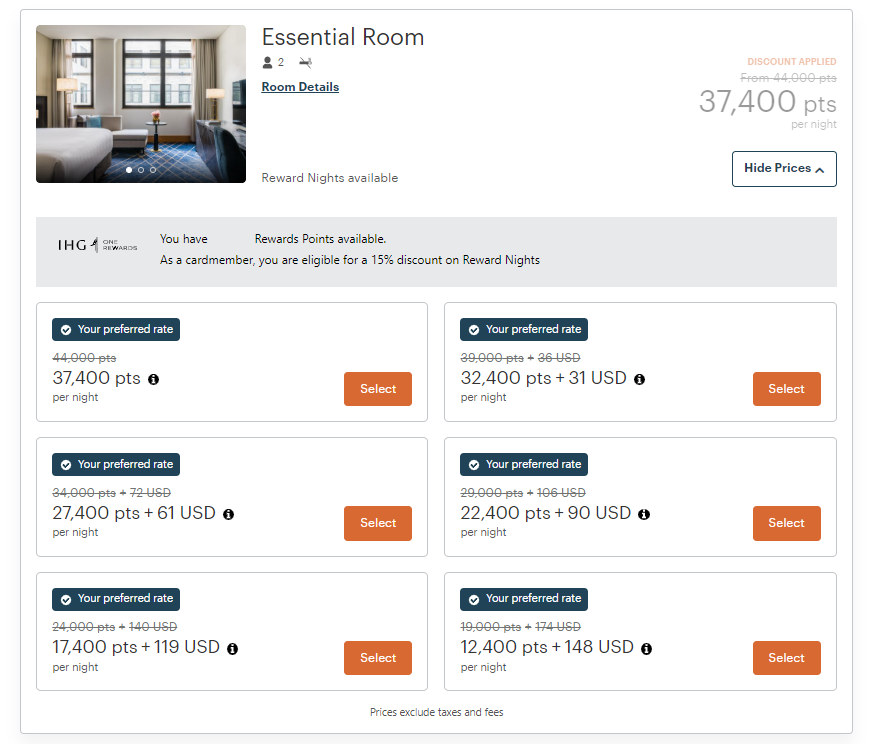Select the 37,400 pts per night rate
Screen dimensions: 874x744
378,389
